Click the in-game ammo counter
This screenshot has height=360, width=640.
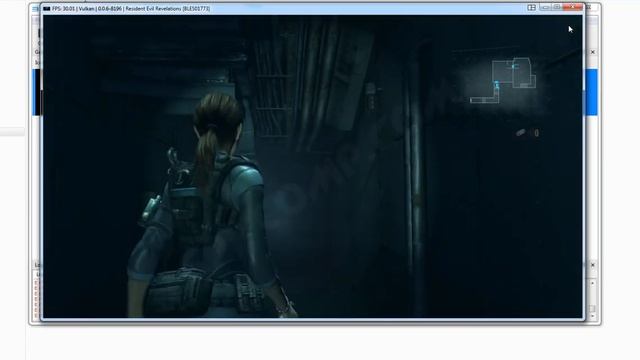click(x=528, y=133)
